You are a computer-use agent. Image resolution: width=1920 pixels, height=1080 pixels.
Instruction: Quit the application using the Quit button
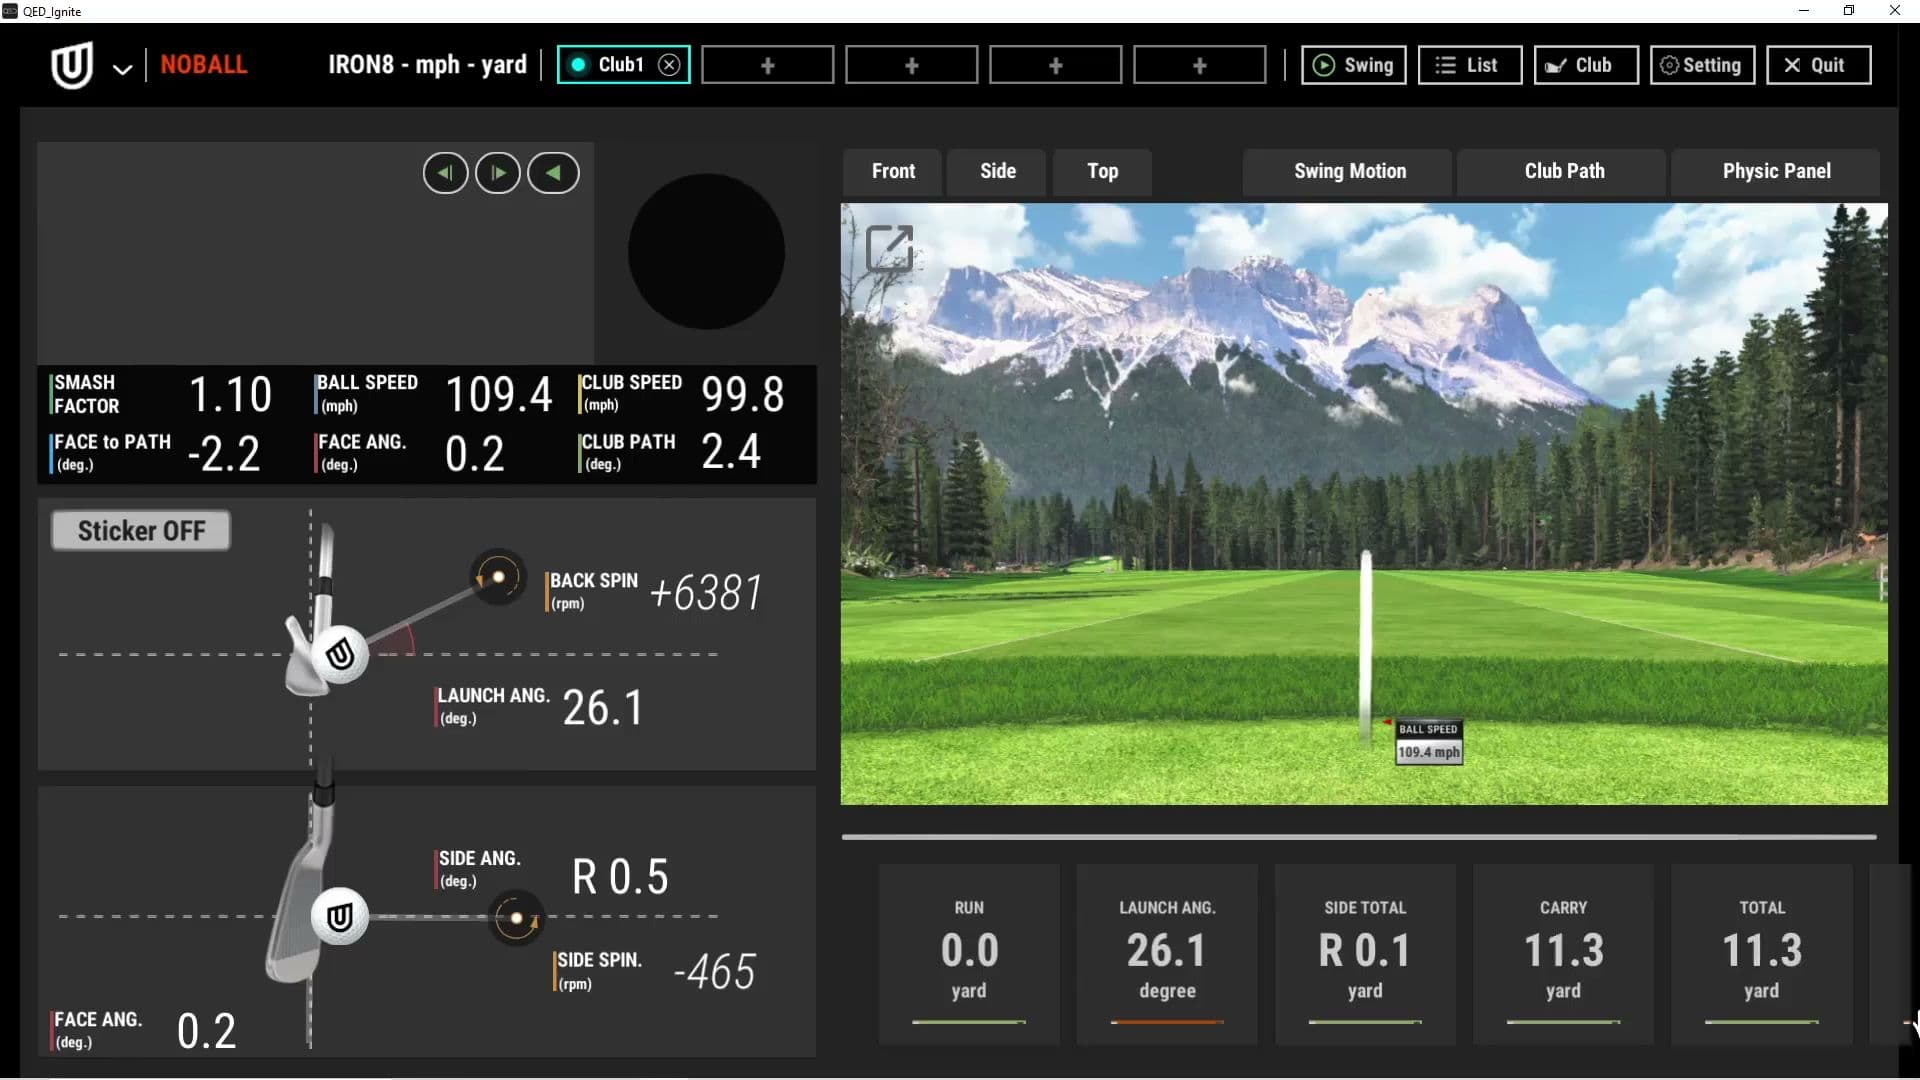[1817, 64]
